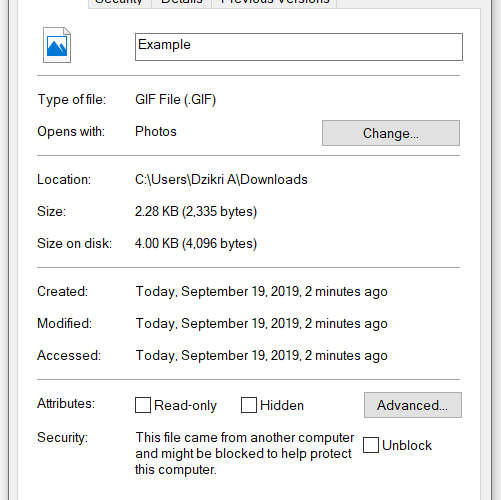The height and width of the screenshot is (500, 501).
Task: Switch to the Details tab
Action: coord(182,3)
